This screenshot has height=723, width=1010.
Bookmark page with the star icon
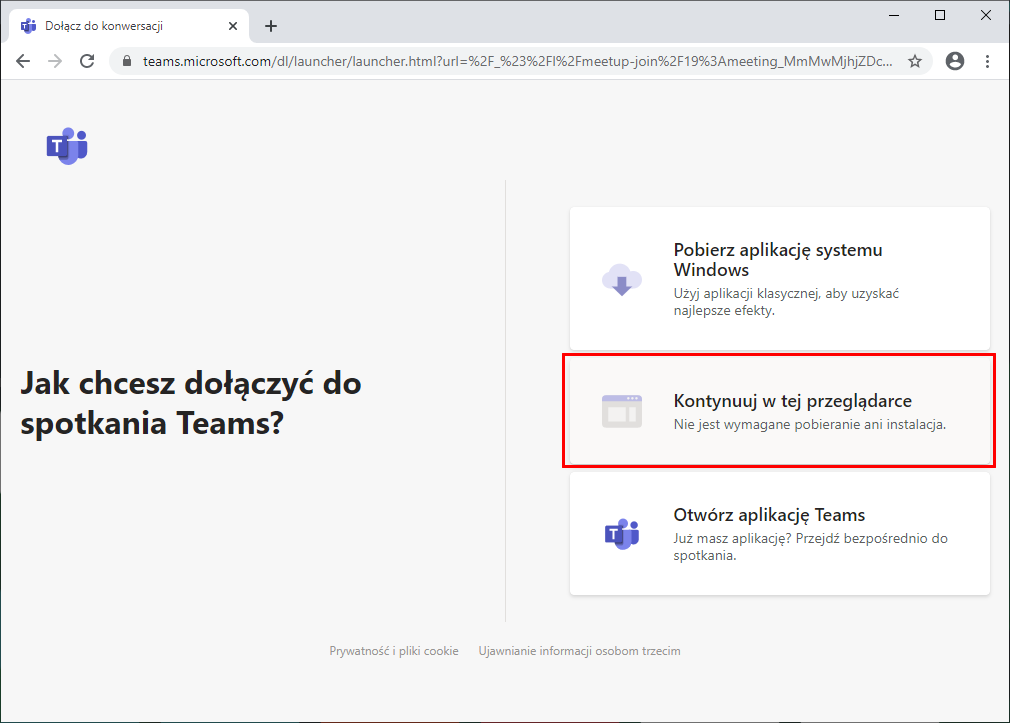(915, 61)
